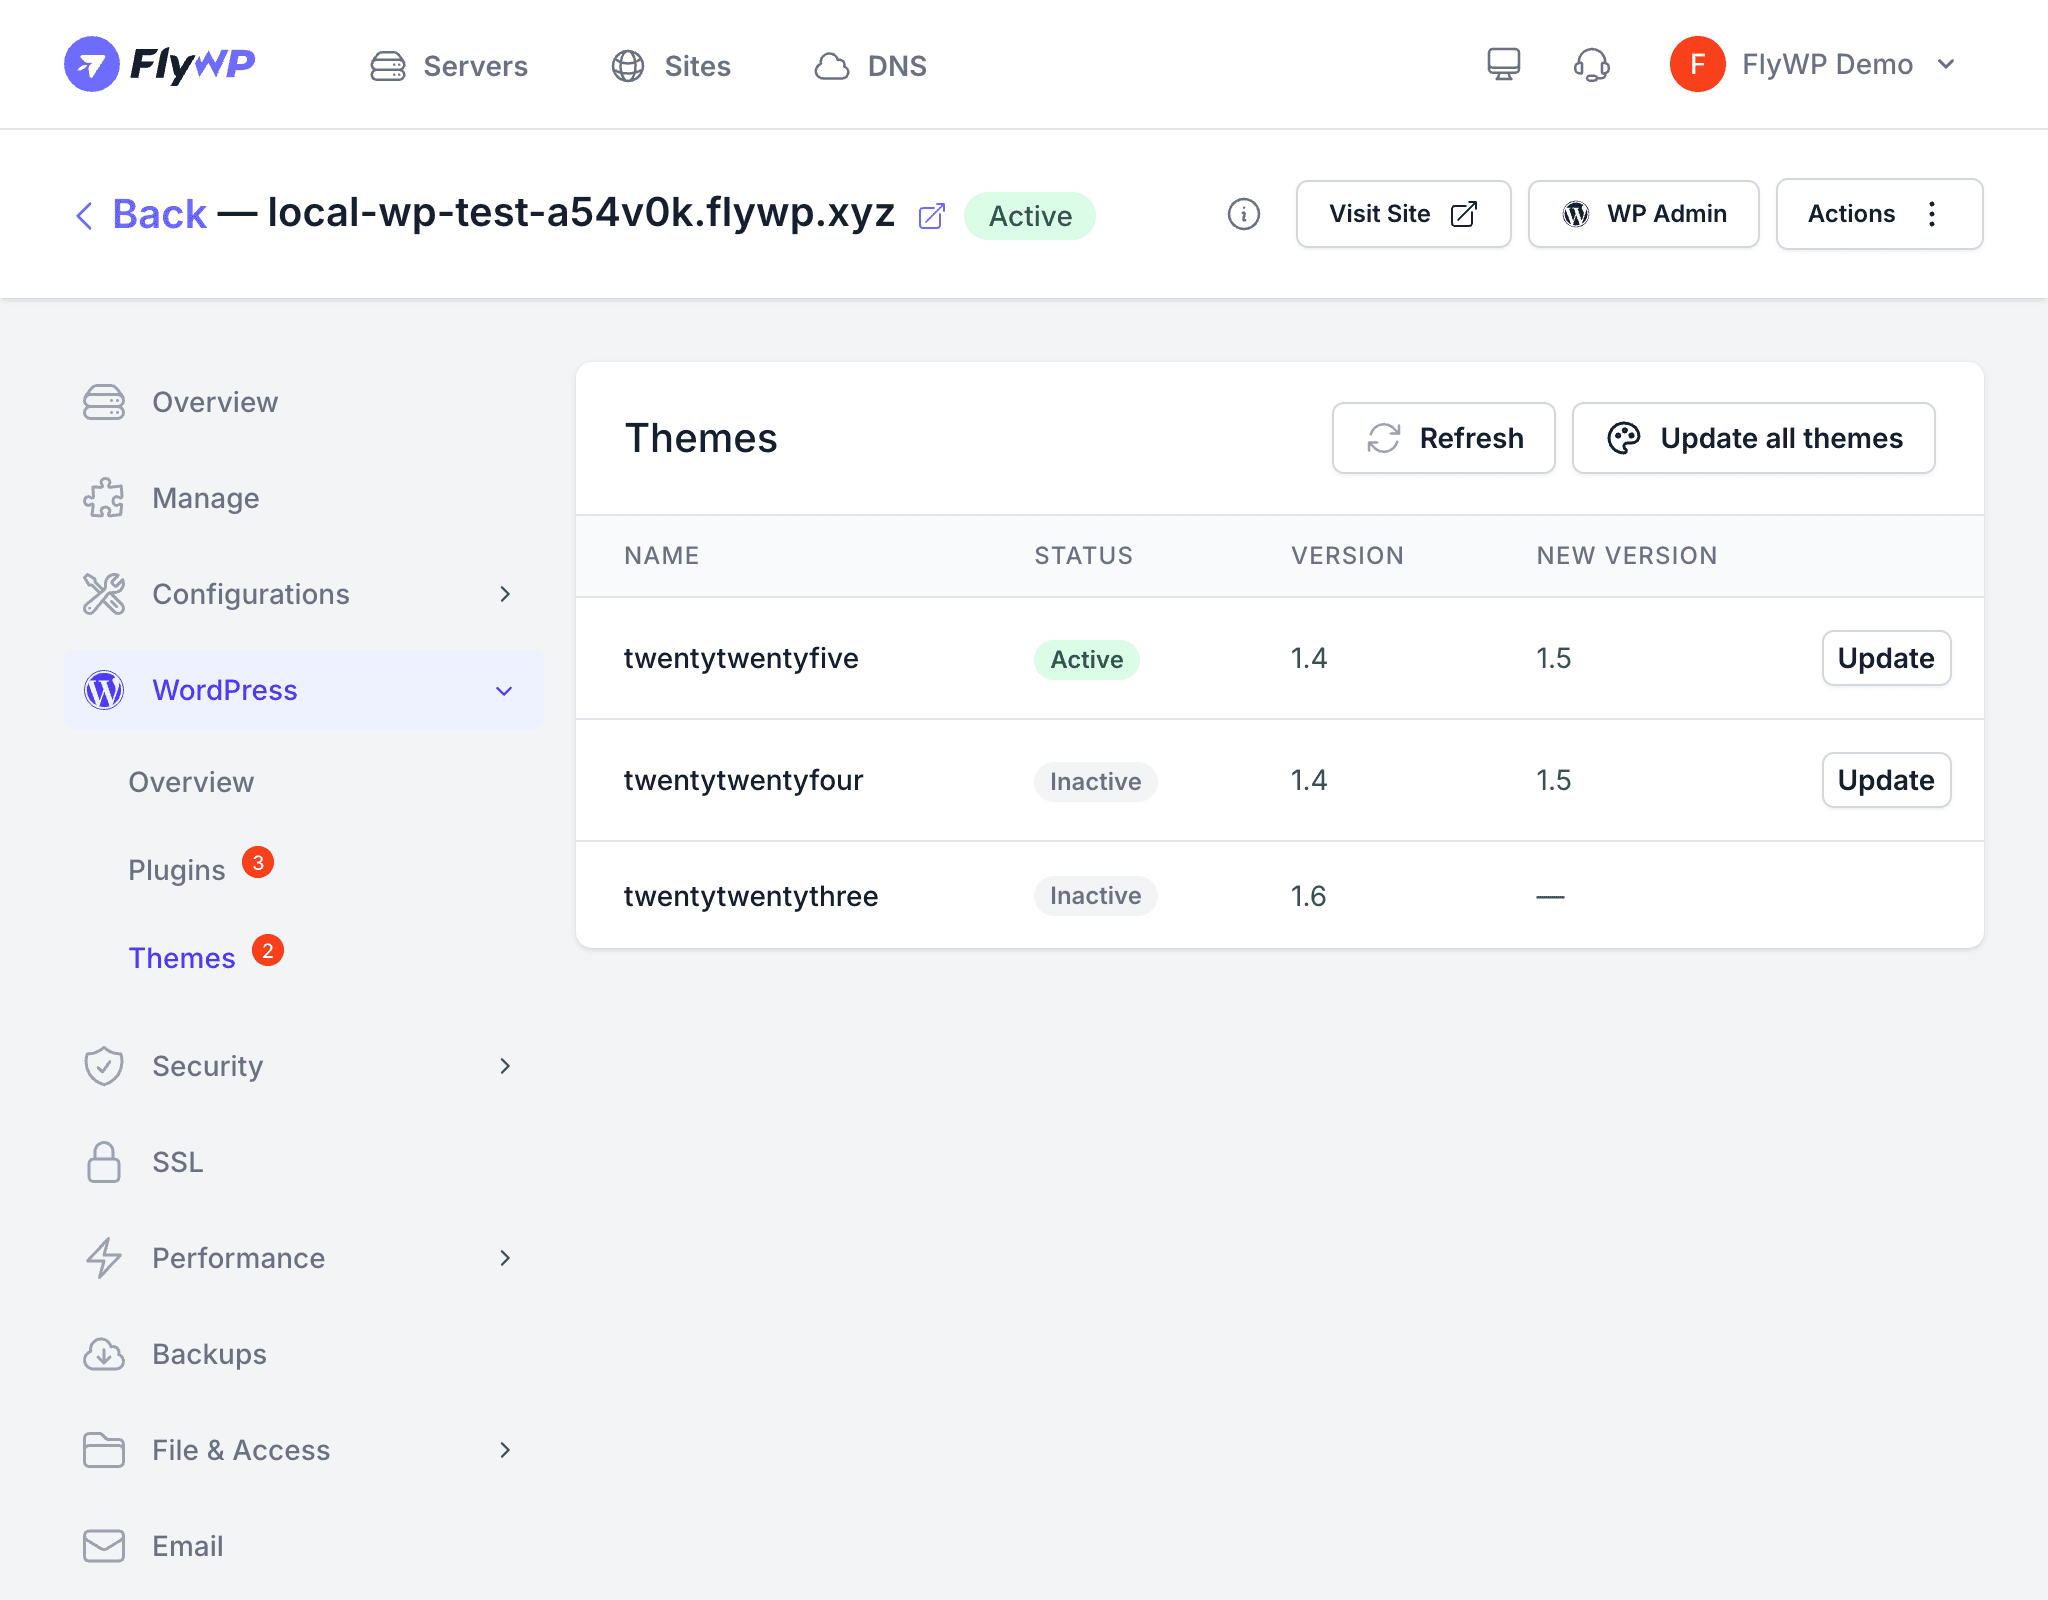Click new version 1.5 for twentytwentyfour

(1553, 780)
